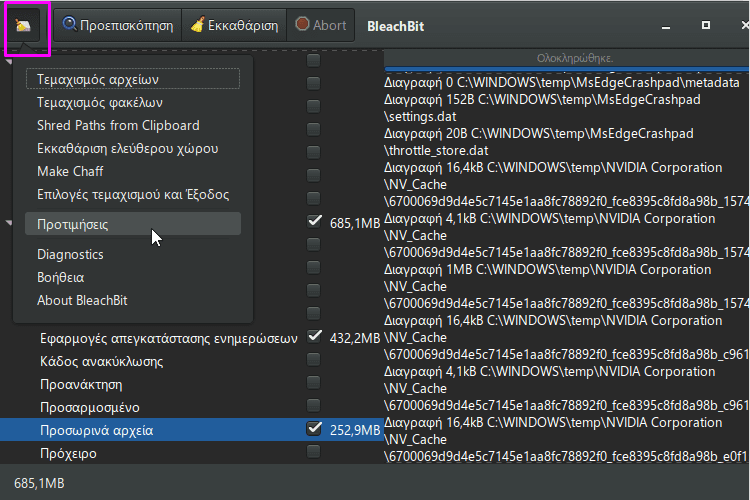Collapse the tree group beside the 685,1MB row
Screen dimensions: 750x500
9,223
